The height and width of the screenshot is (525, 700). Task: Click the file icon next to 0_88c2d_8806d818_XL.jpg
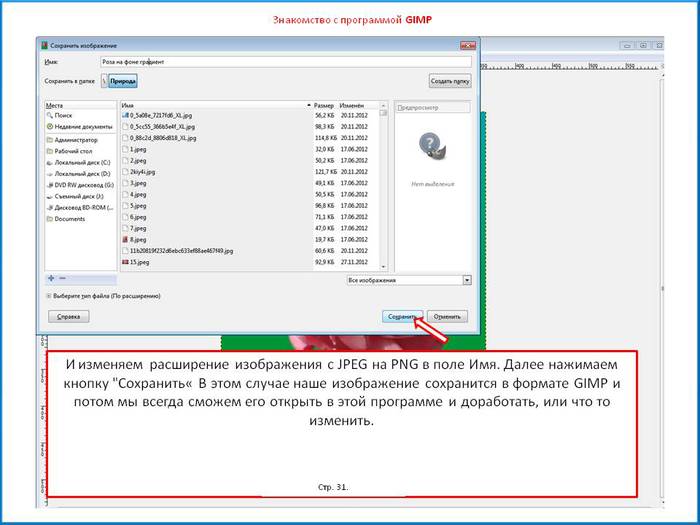pyautogui.click(x=125, y=138)
